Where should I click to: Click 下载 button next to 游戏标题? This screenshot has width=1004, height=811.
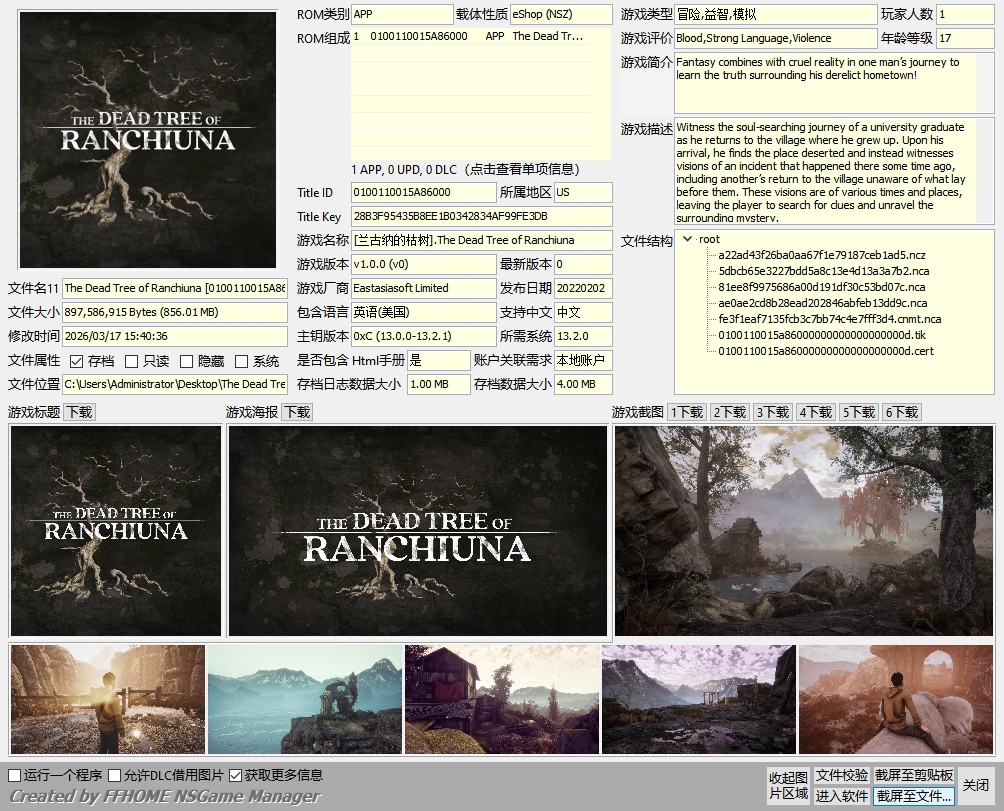click(79, 412)
